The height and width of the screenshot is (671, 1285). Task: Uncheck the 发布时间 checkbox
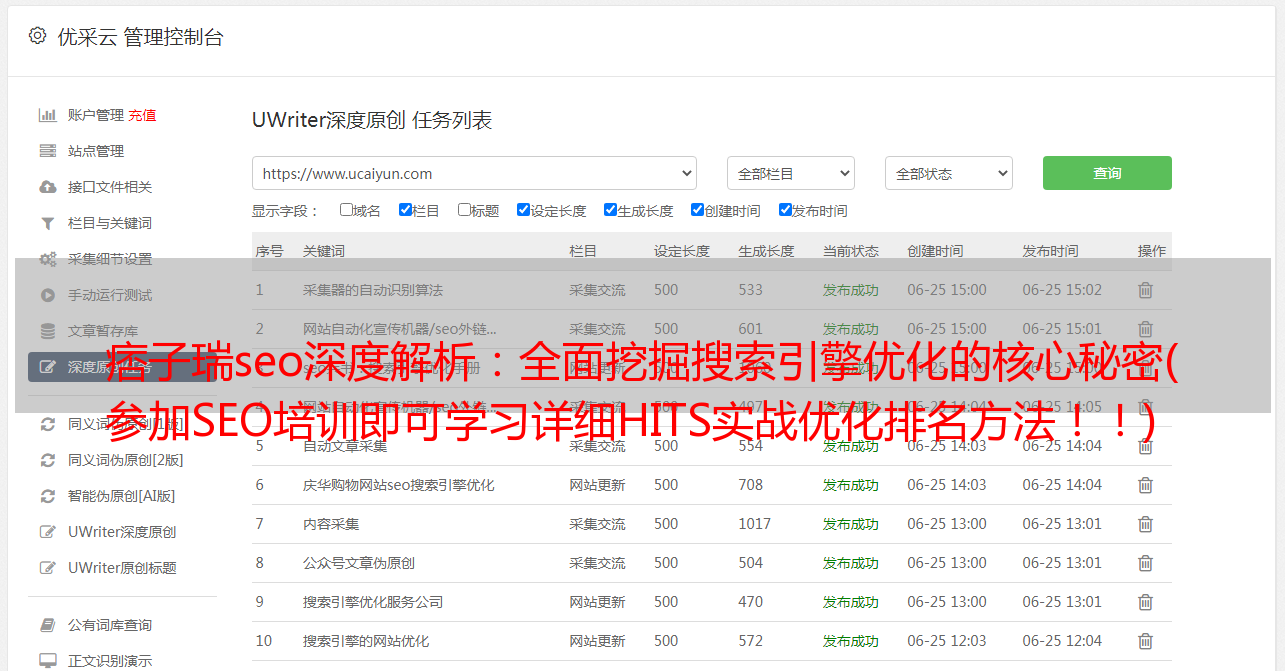[785, 210]
